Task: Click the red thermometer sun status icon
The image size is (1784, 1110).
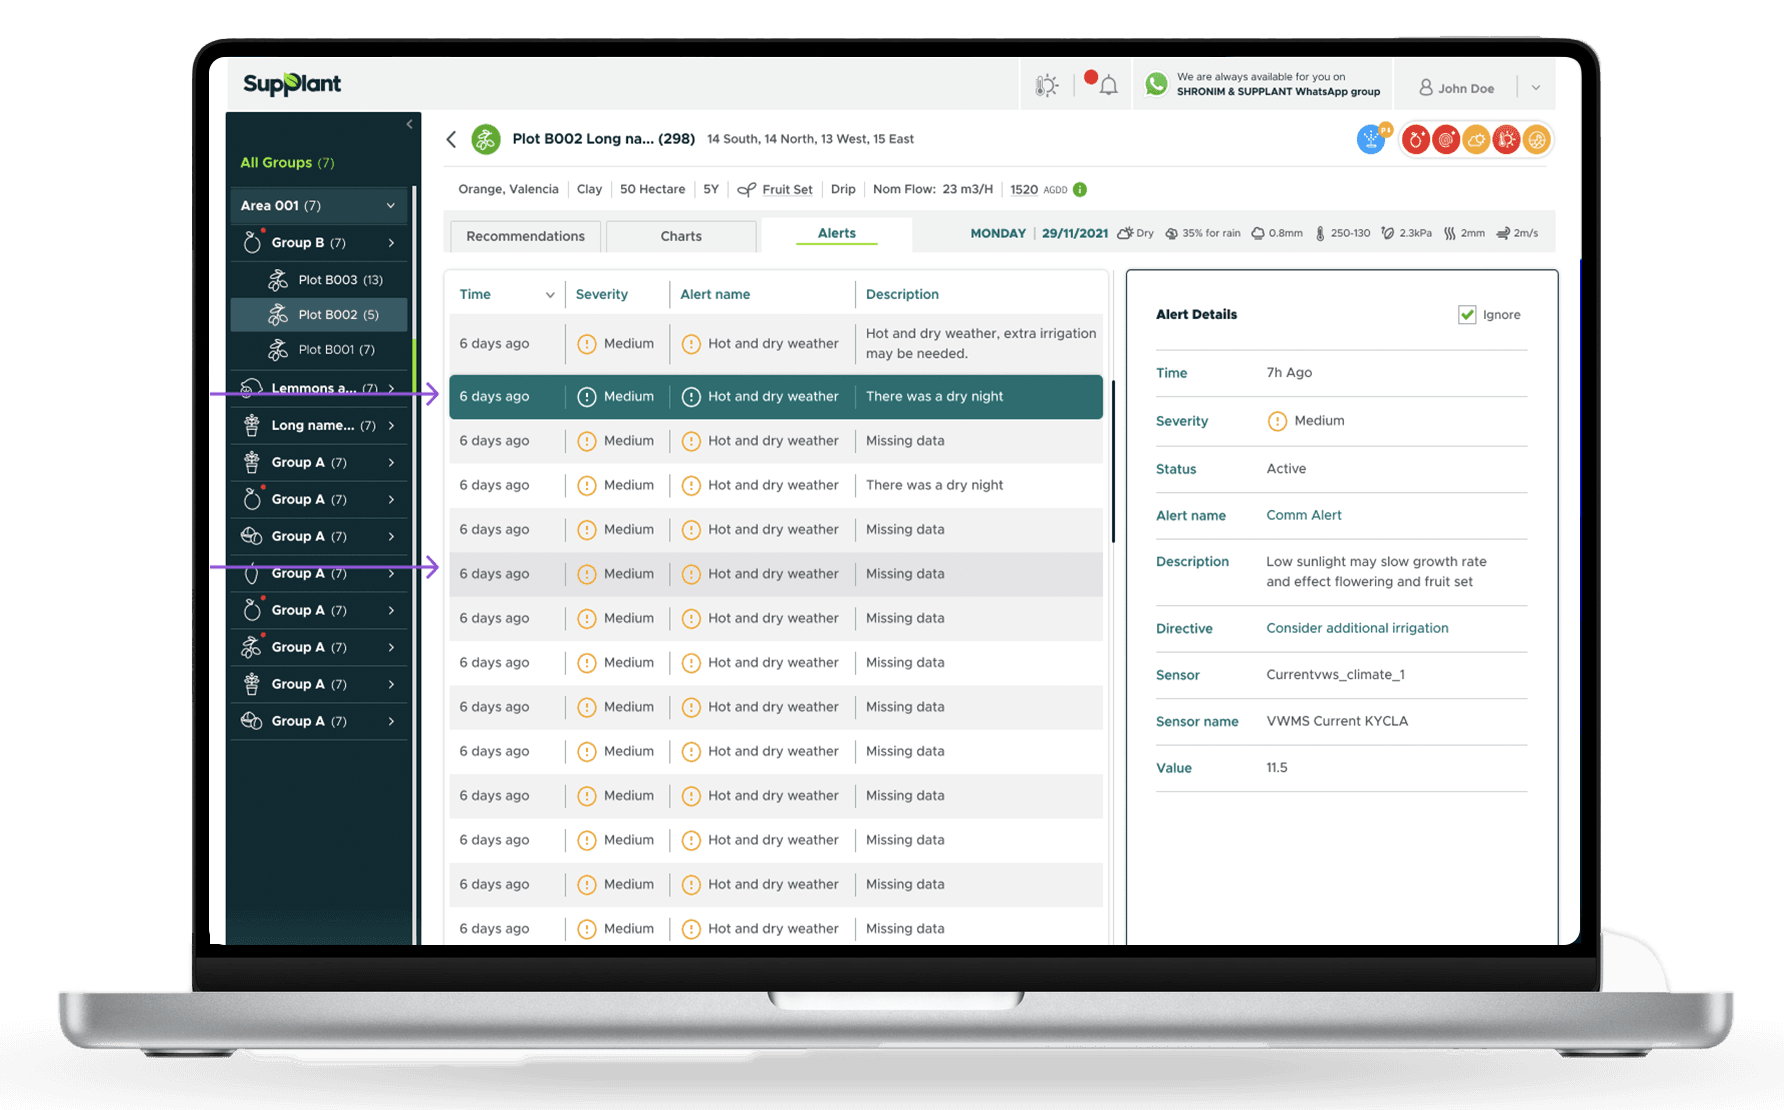Action: (x=1507, y=139)
